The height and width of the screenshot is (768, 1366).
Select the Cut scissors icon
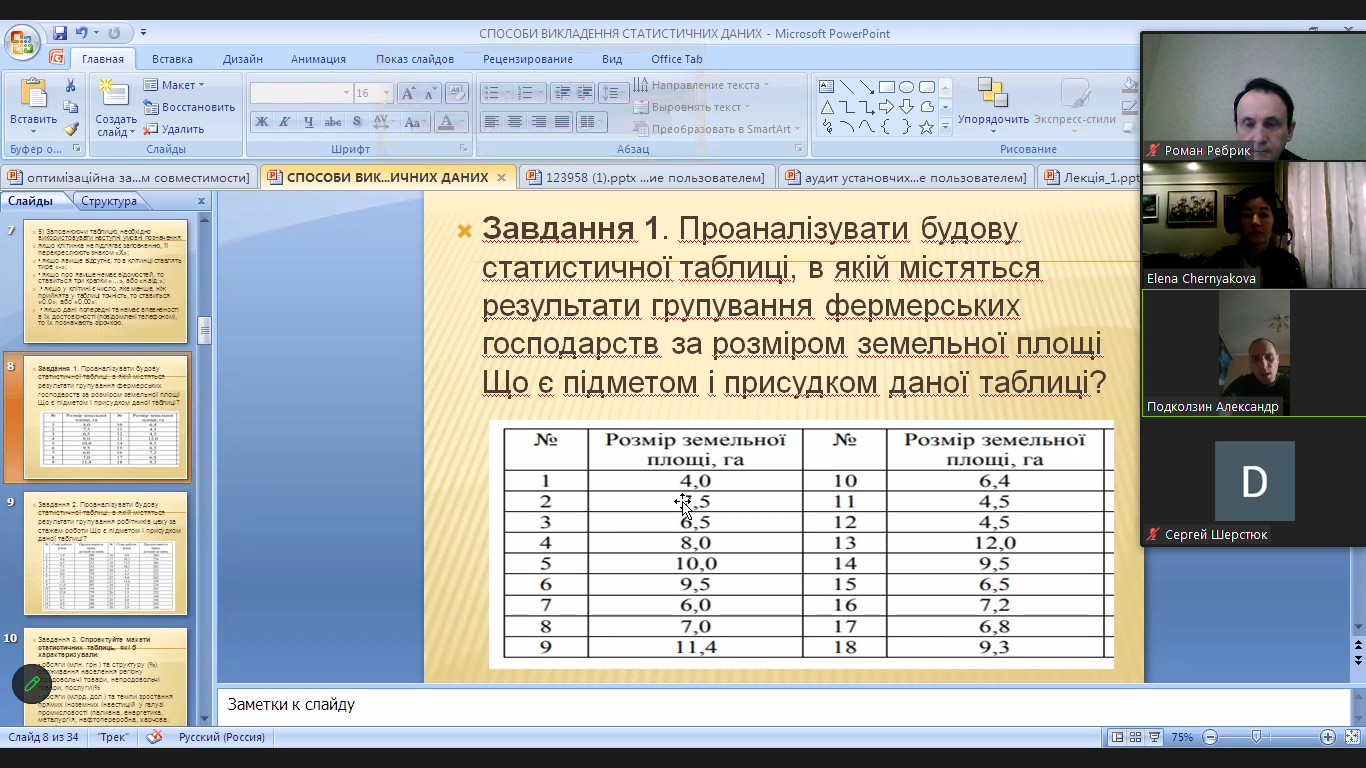70,86
